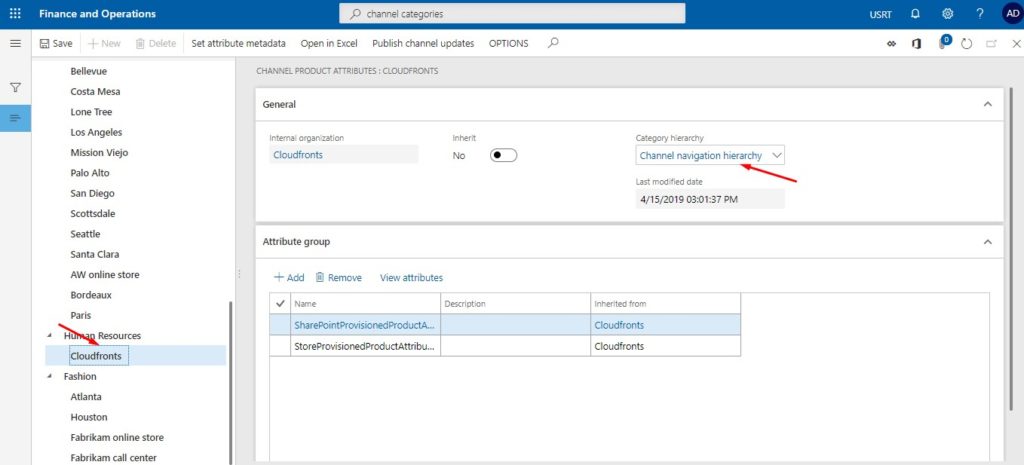Click the New button

click(x=104, y=43)
